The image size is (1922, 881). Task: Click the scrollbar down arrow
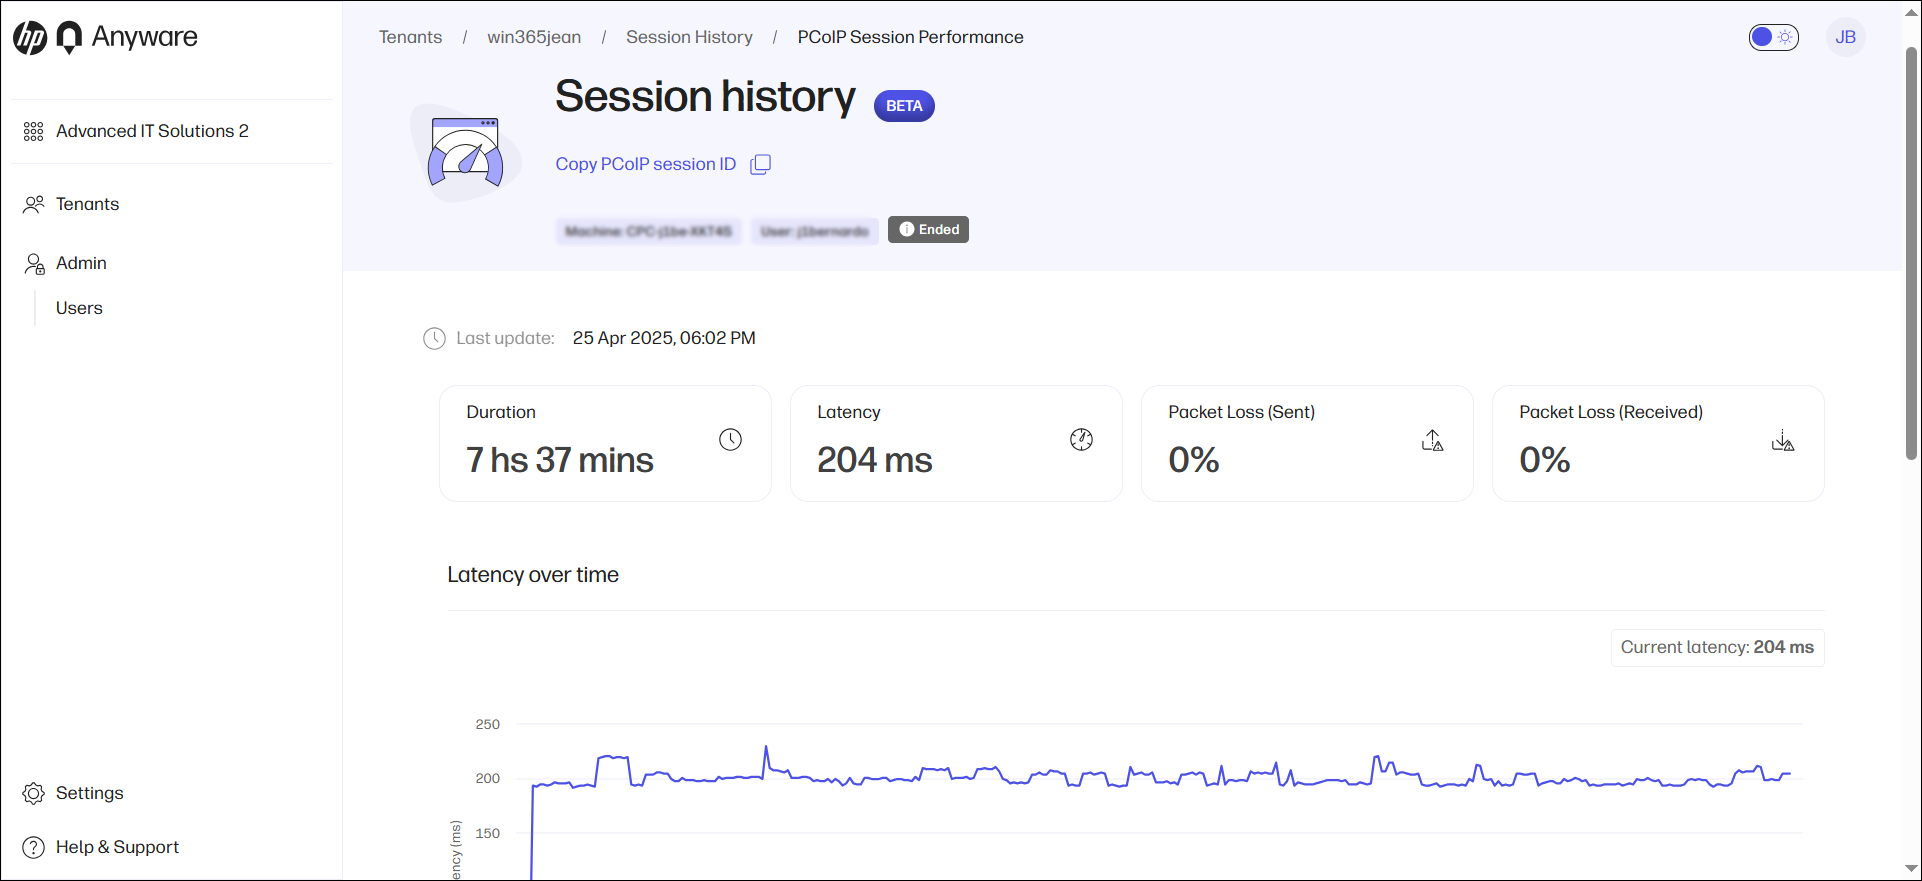pos(1911,869)
